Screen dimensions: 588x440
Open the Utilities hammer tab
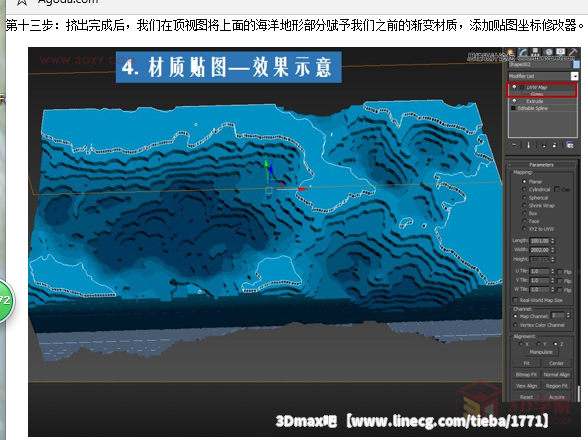tap(573, 53)
